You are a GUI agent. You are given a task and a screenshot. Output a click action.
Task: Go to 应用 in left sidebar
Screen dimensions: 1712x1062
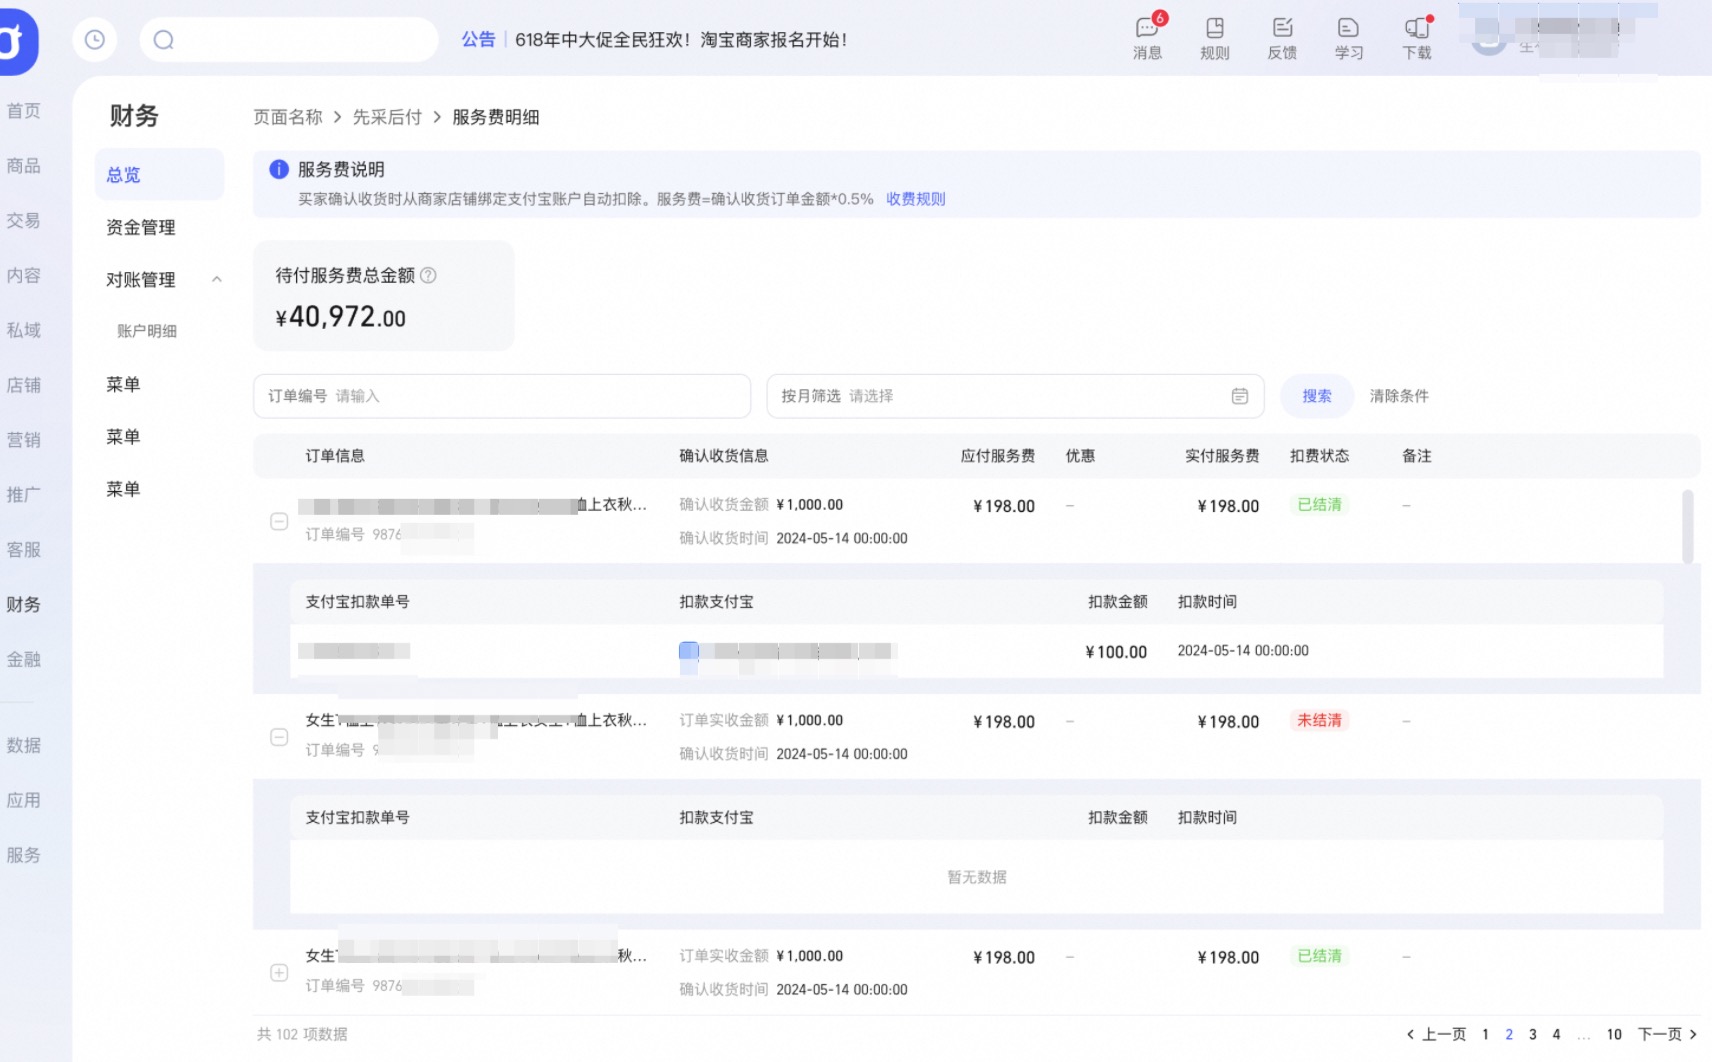[x=24, y=800]
